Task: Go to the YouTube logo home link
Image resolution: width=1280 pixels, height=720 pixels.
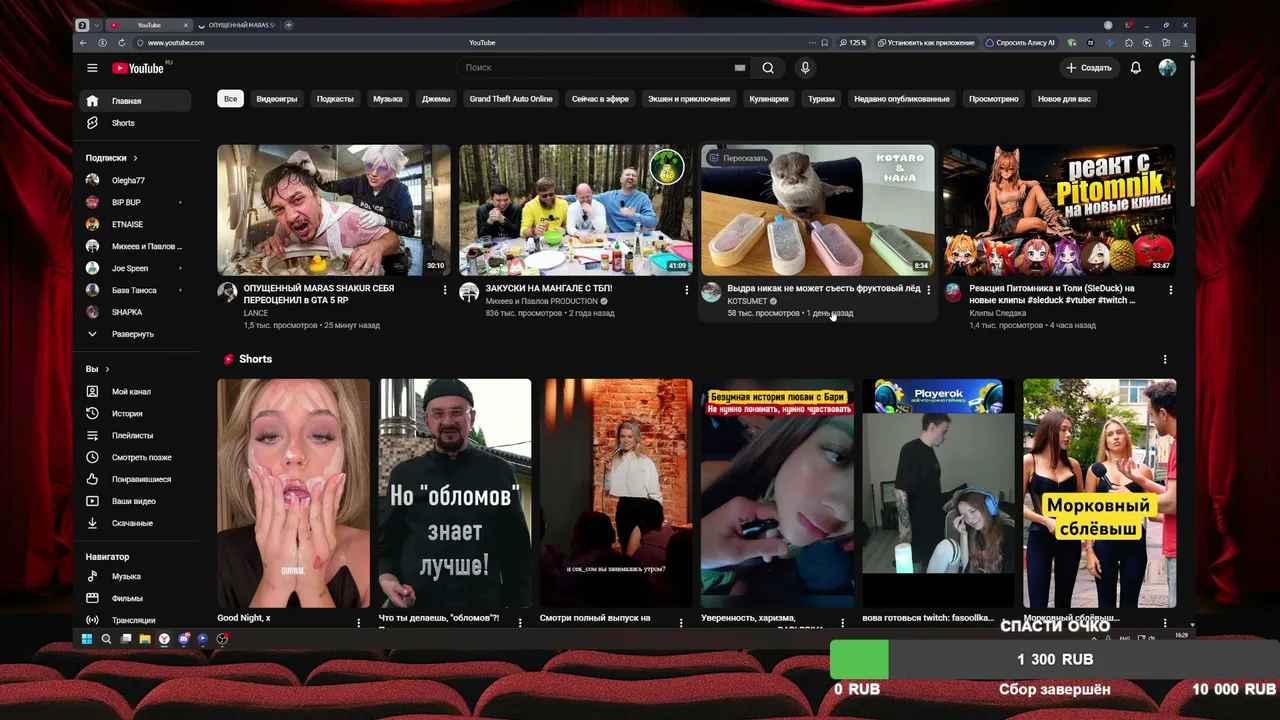Action: tap(138, 68)
